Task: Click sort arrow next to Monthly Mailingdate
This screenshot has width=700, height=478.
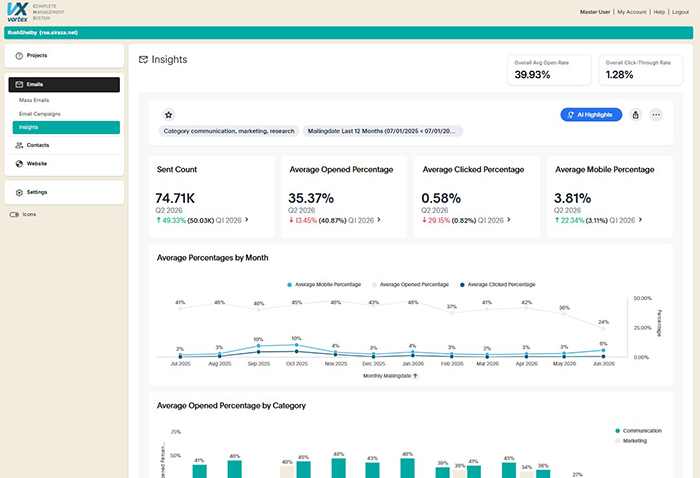Action: coord(416,376)
